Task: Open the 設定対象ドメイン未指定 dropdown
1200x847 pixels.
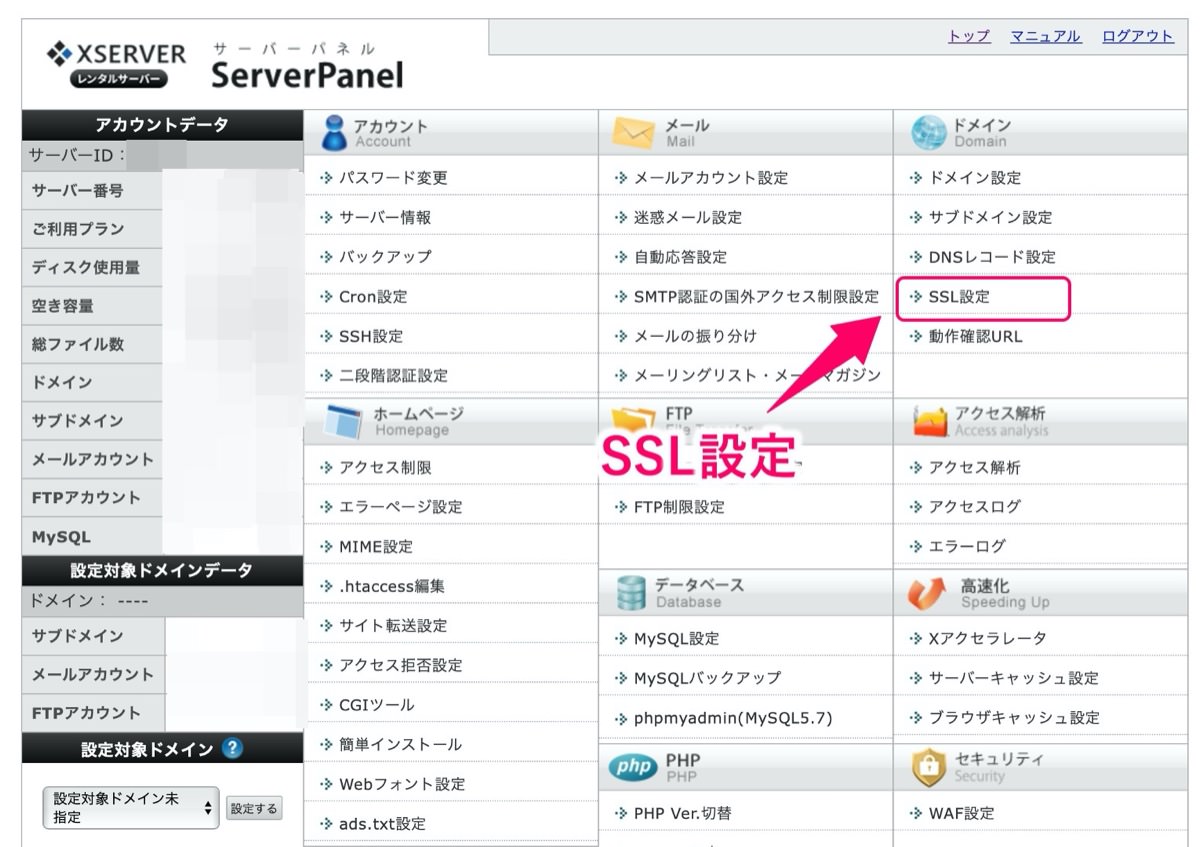Action: tap(132, 808)
